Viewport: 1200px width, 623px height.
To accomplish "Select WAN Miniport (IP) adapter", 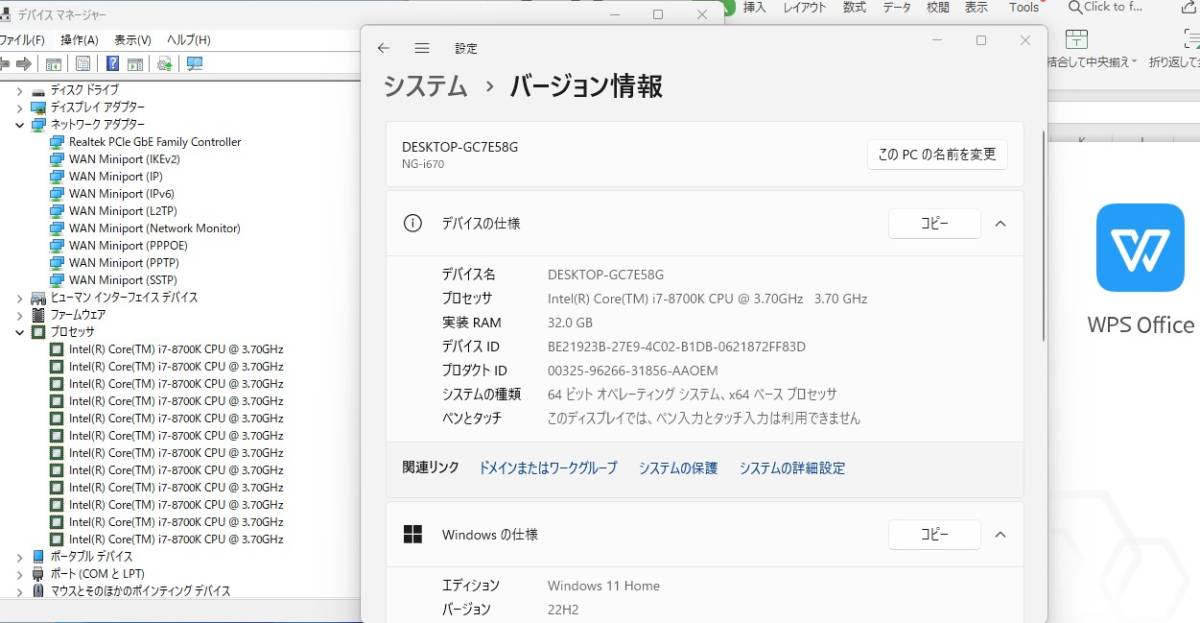I will [115, 176].
